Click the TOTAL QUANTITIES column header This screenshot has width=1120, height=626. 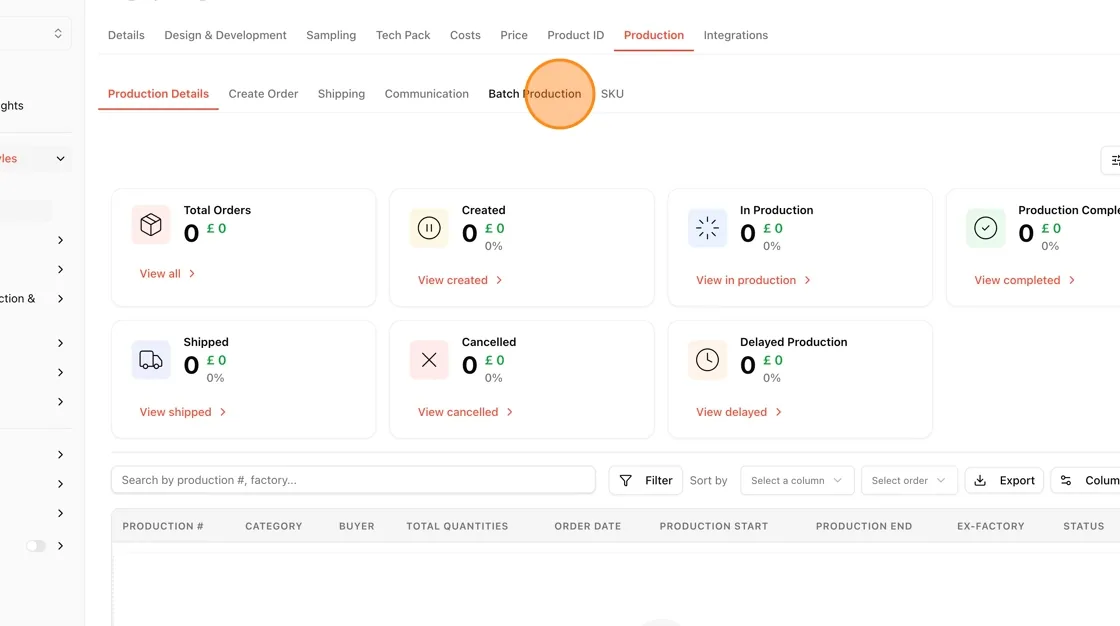coord(457,526)
